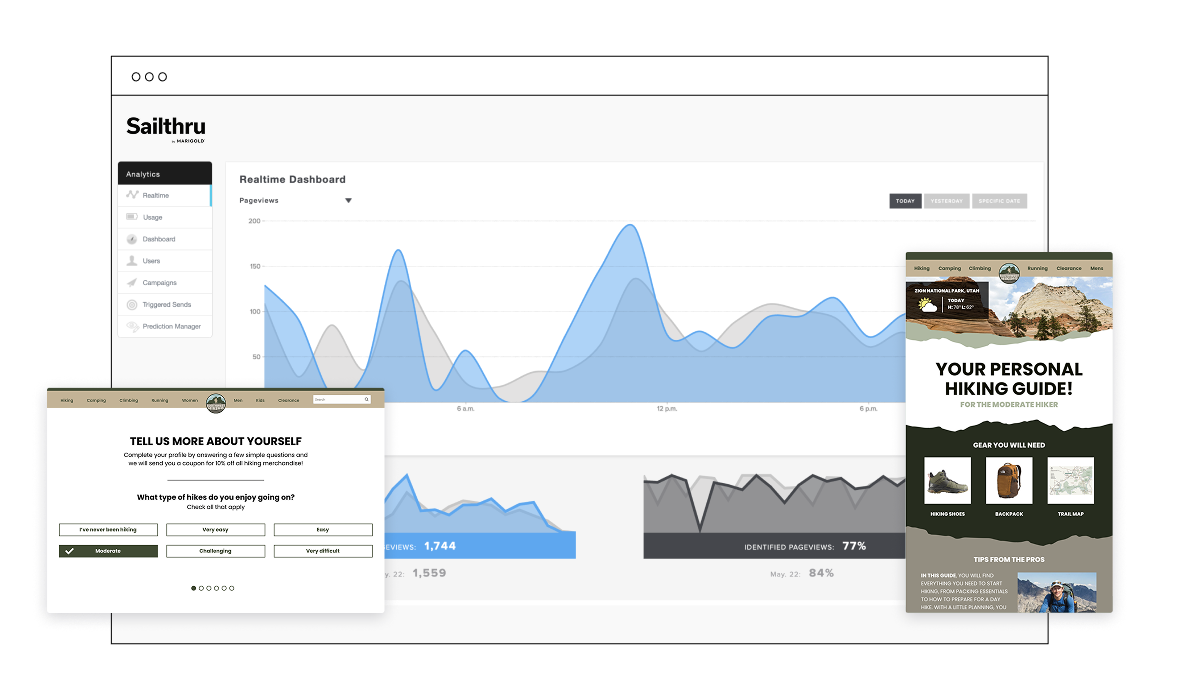Click the Prediction Manager eye icon
This screenshot has width=1200, height=700.
(x=132, y=327)
